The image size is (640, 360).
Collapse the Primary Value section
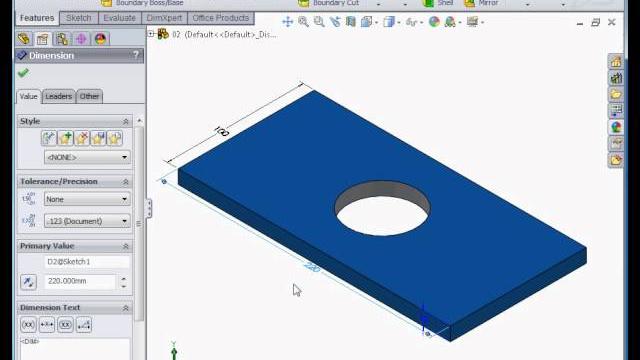[x=126, y=246]
